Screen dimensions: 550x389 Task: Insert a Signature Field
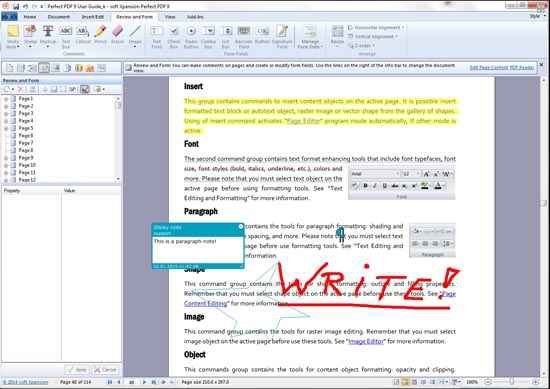pyautogui.click(x=282, y=36)
